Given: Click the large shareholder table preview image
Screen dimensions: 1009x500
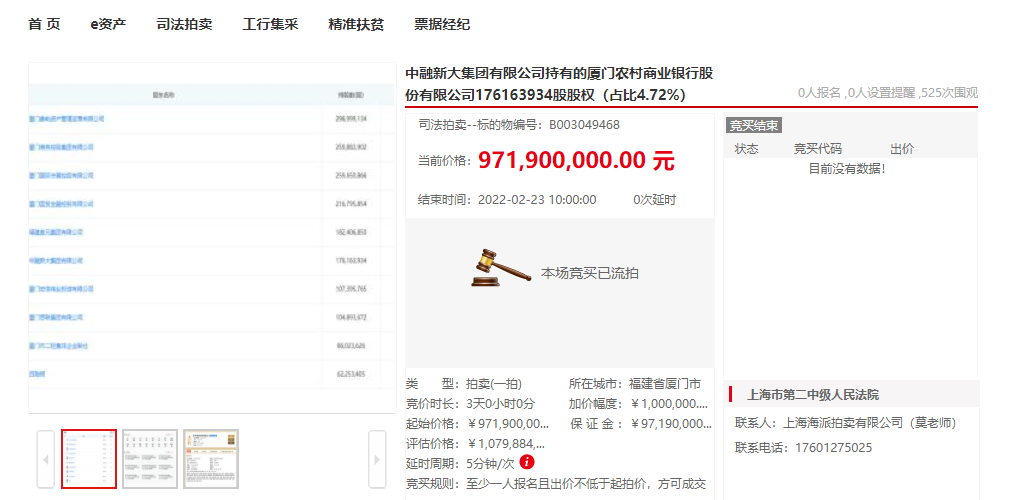Looking at the screenshot, I should point(212,237).
